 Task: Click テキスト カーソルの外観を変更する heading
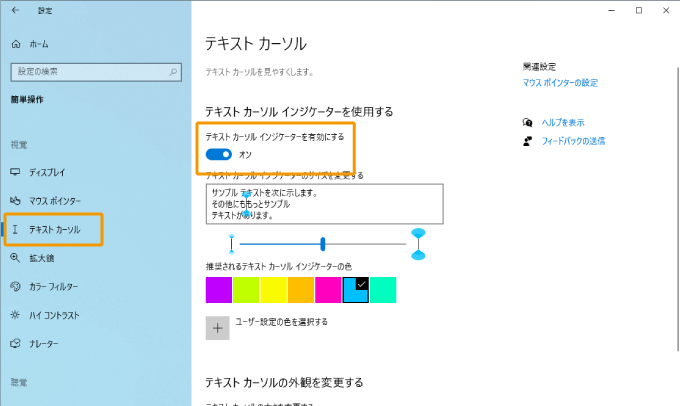[284, 383]
